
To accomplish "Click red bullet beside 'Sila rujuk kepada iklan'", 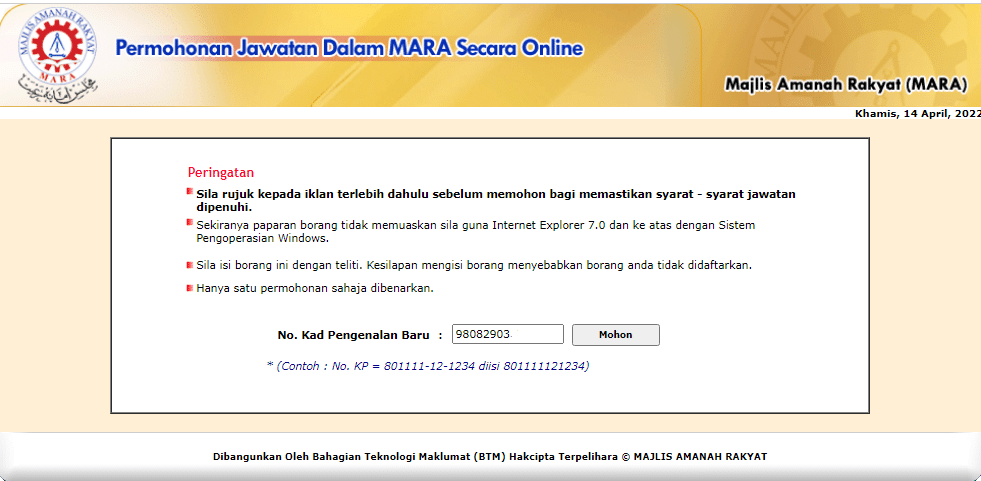I will pyautogui.click(x=190, y=191).
